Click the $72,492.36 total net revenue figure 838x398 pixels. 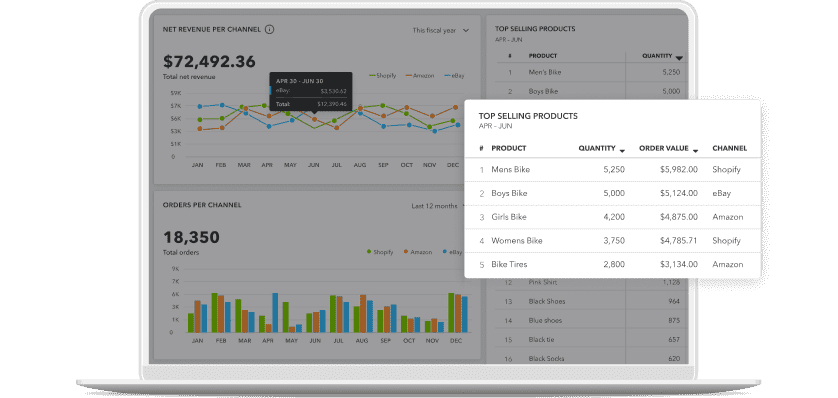[x=209, y=61]
